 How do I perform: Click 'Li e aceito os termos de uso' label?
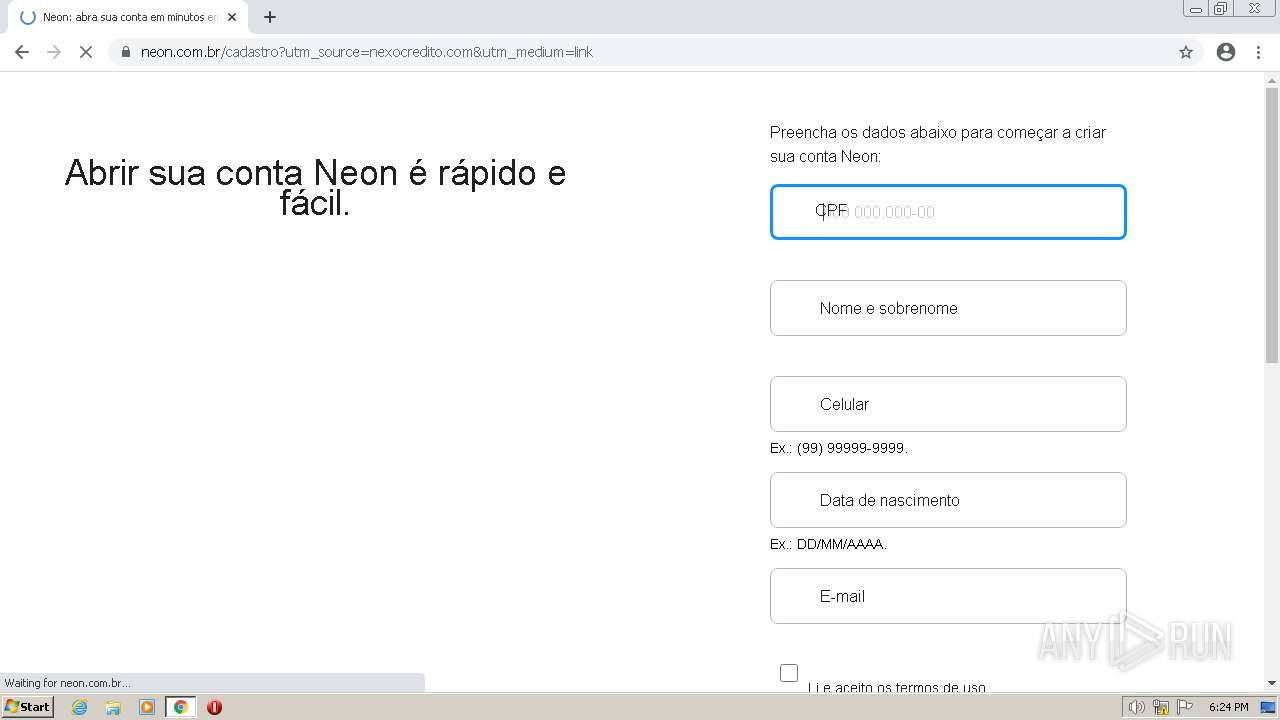point(897,687)
